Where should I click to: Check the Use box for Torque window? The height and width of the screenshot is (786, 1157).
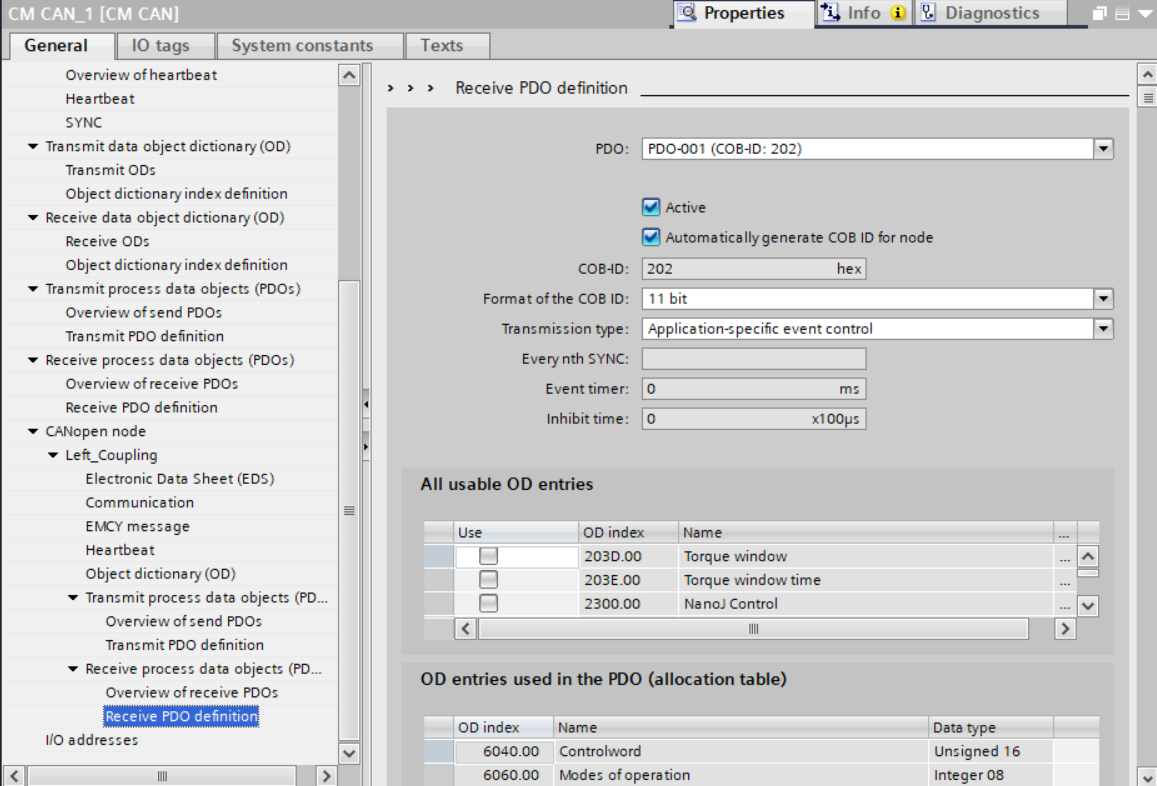488,556
